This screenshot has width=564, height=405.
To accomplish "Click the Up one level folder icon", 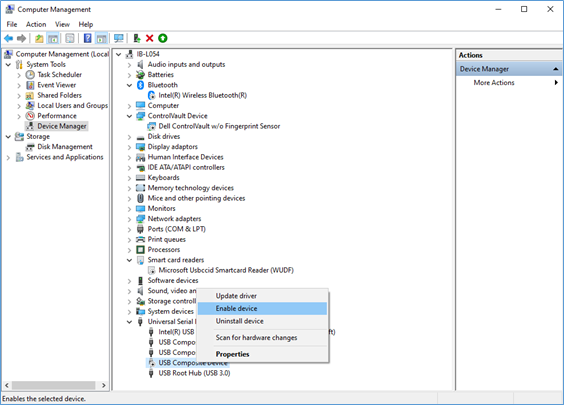I will [x=39, y=38].
